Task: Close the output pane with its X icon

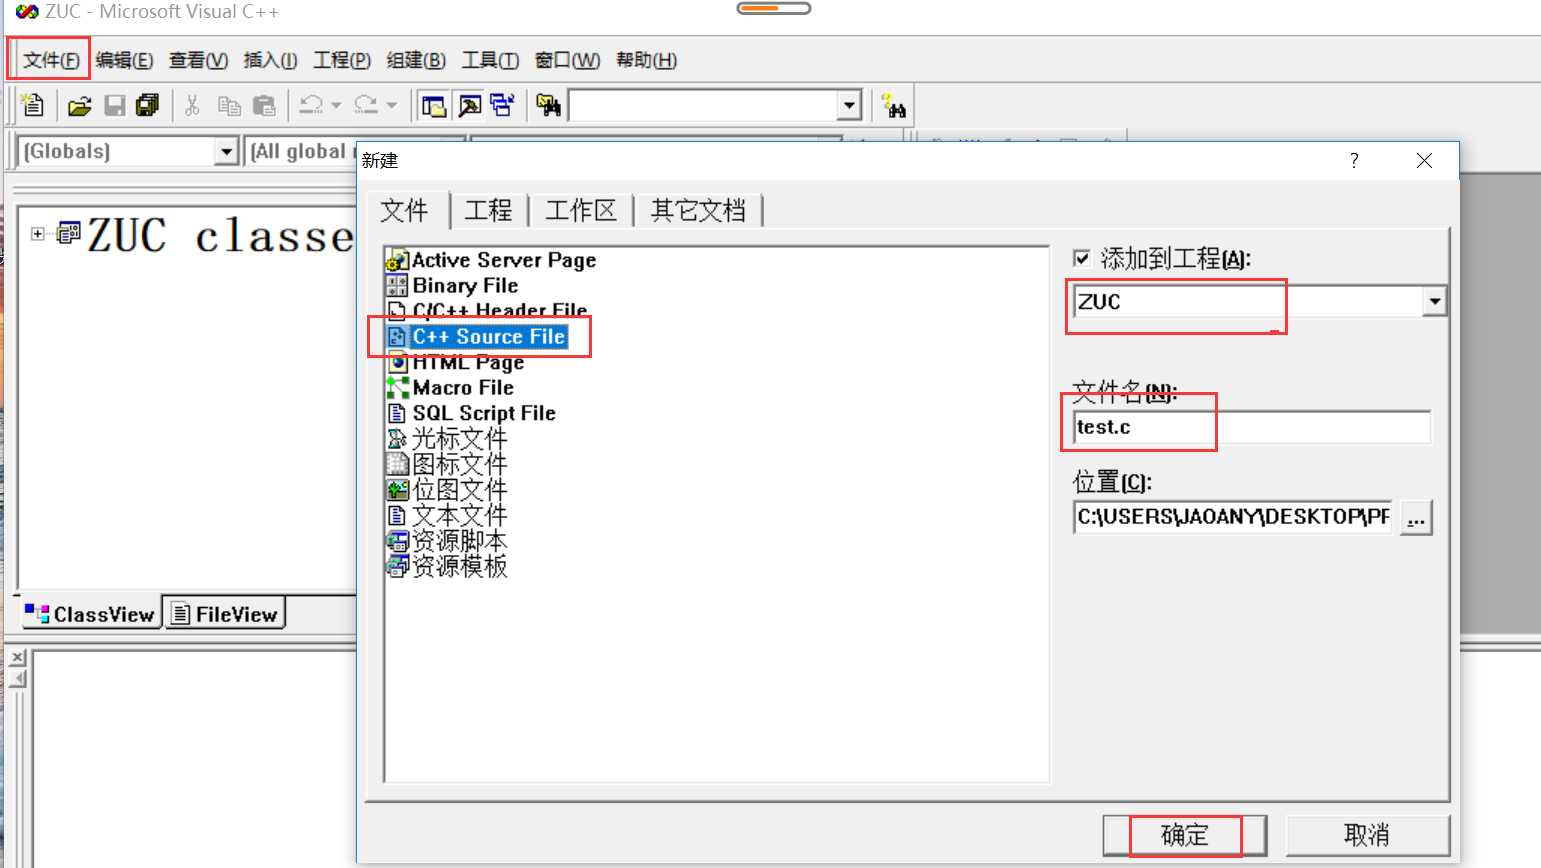Action: pyautogui.click(x=17, y=657)
